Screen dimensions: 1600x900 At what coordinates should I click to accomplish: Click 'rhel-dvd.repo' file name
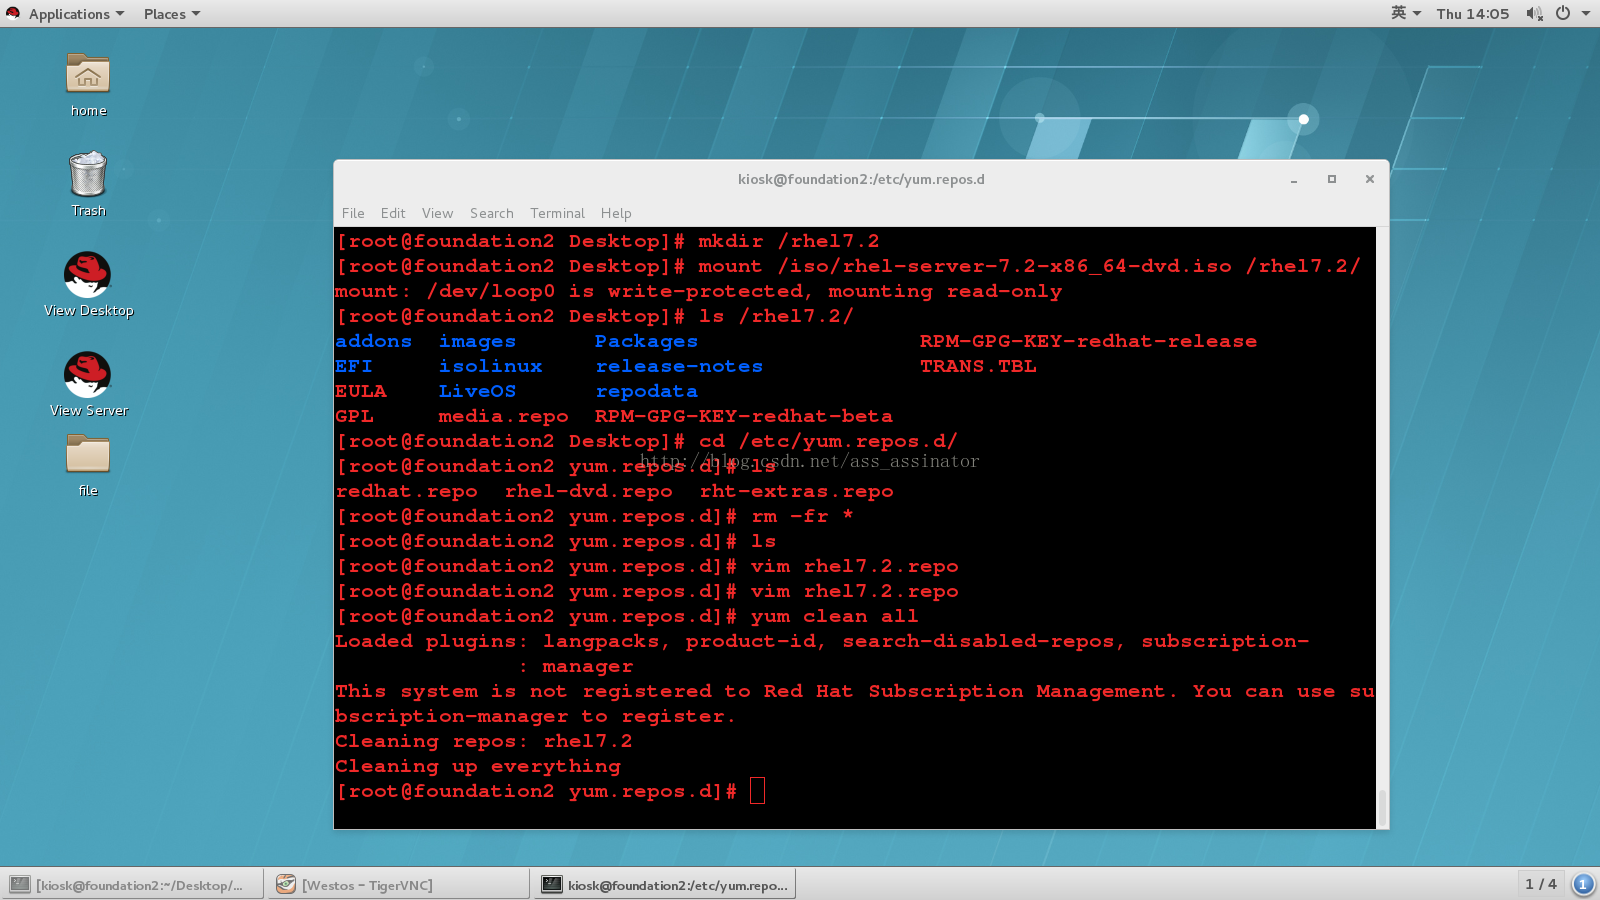pos(589,491)
